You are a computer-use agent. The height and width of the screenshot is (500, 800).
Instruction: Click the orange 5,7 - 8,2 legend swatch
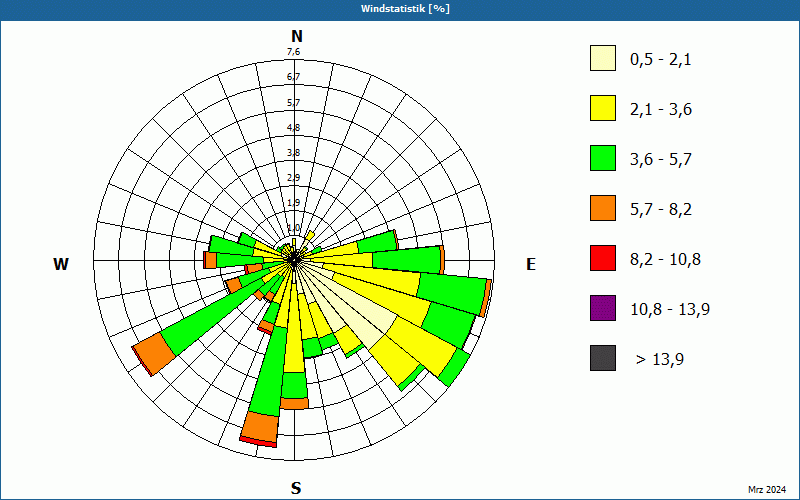603,208
